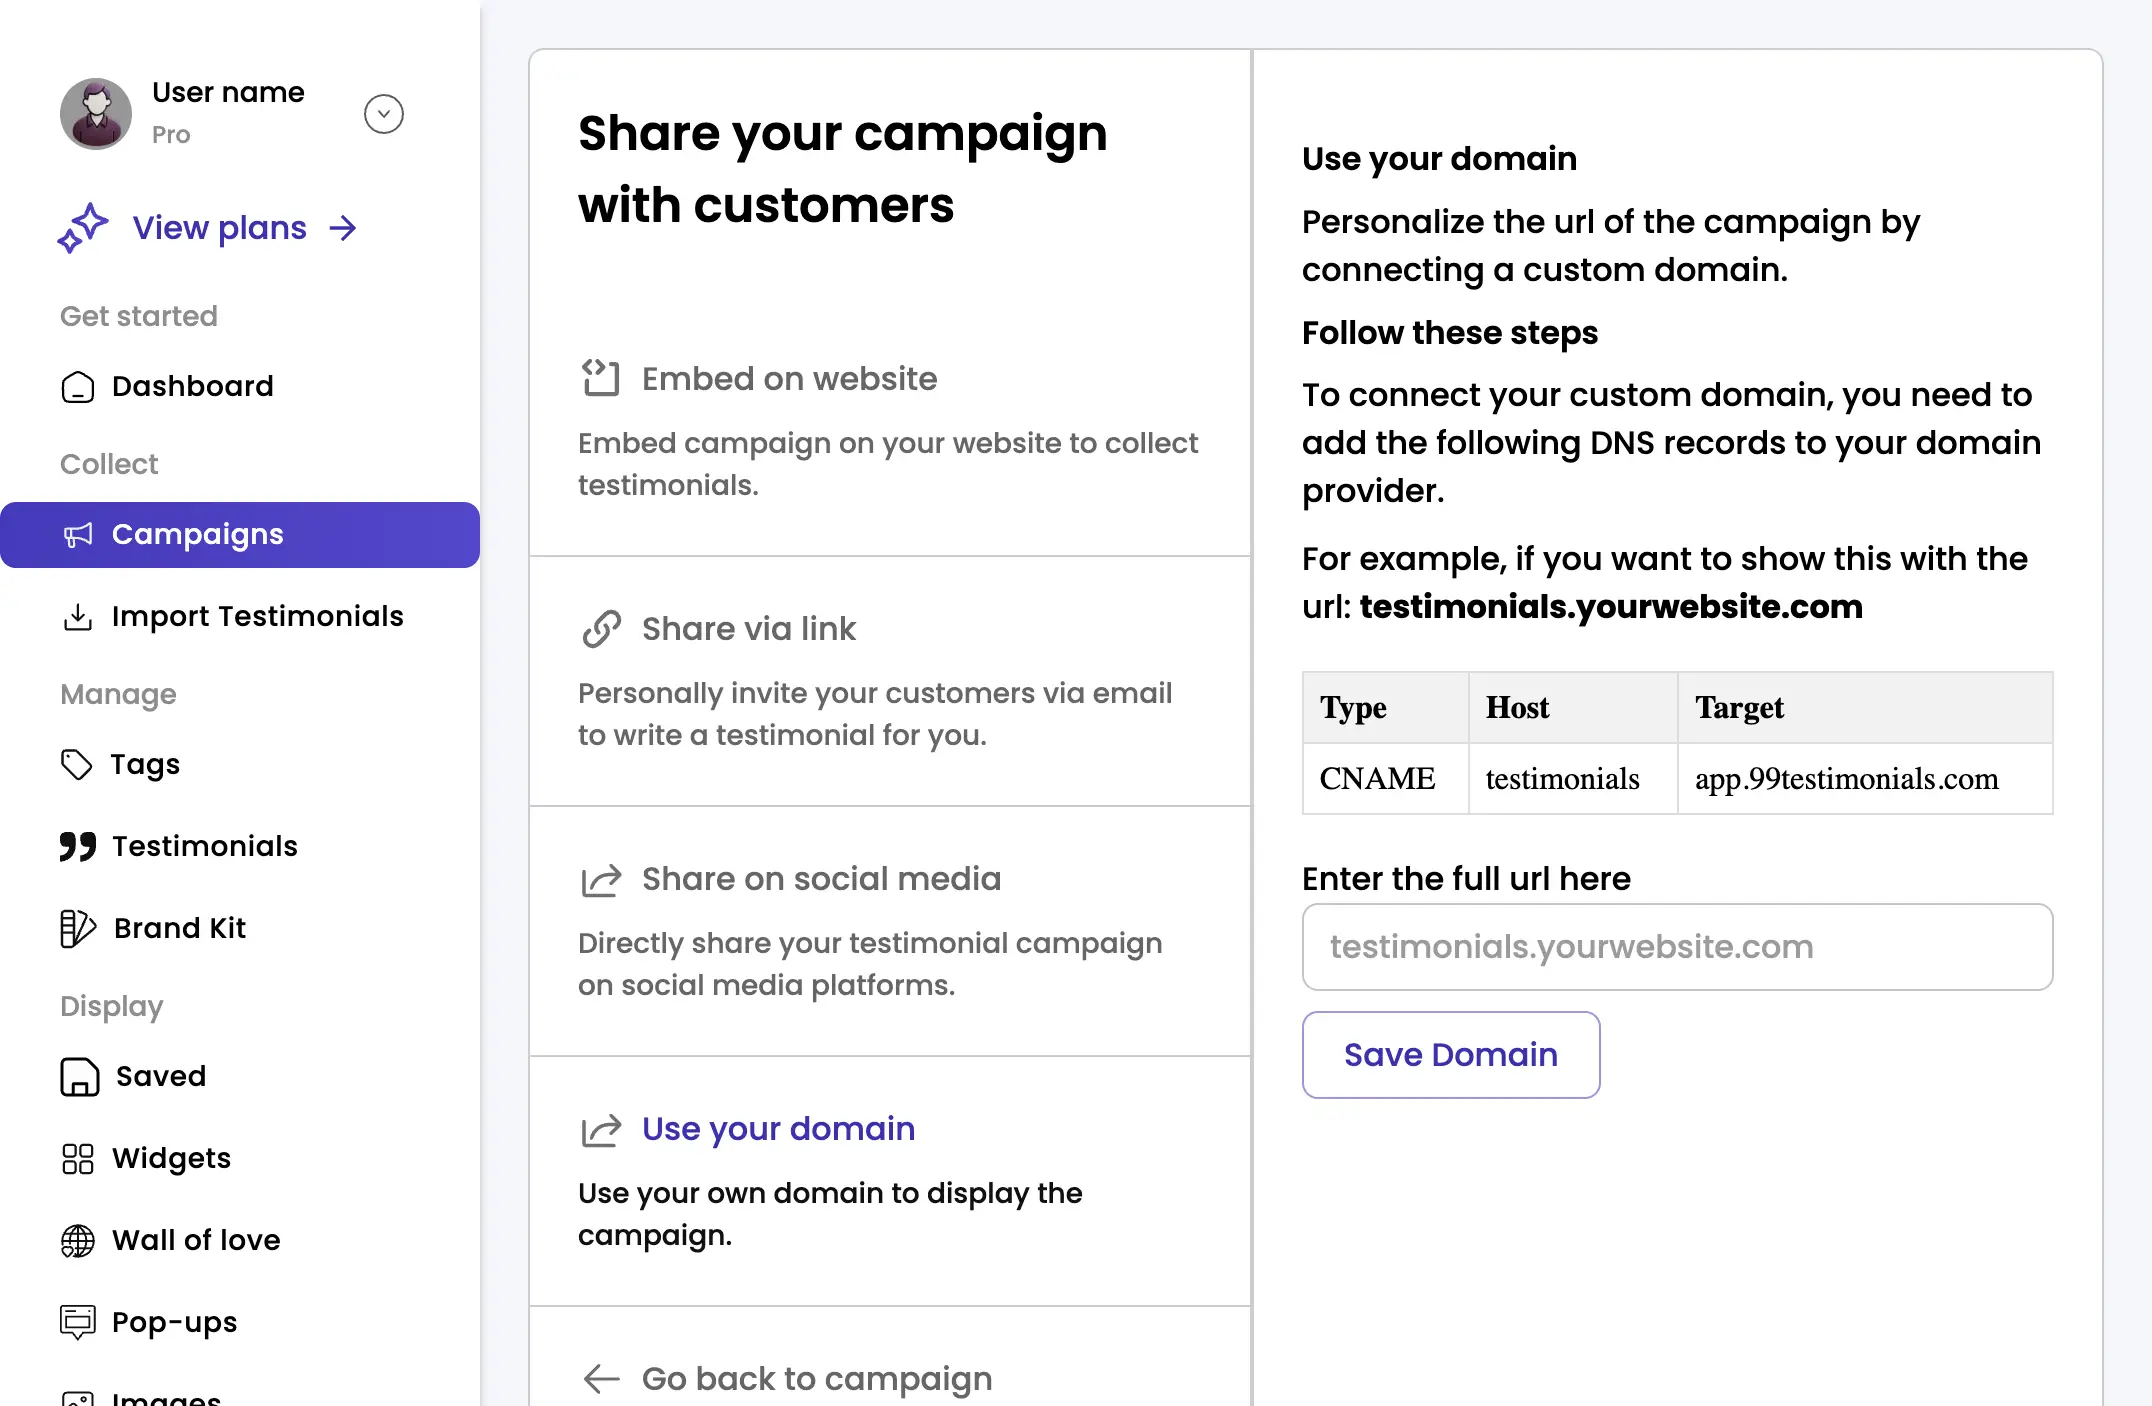Click the Campaigns megaphone icon
This screenshot has height=1406, width=2152.
[78, 535]
